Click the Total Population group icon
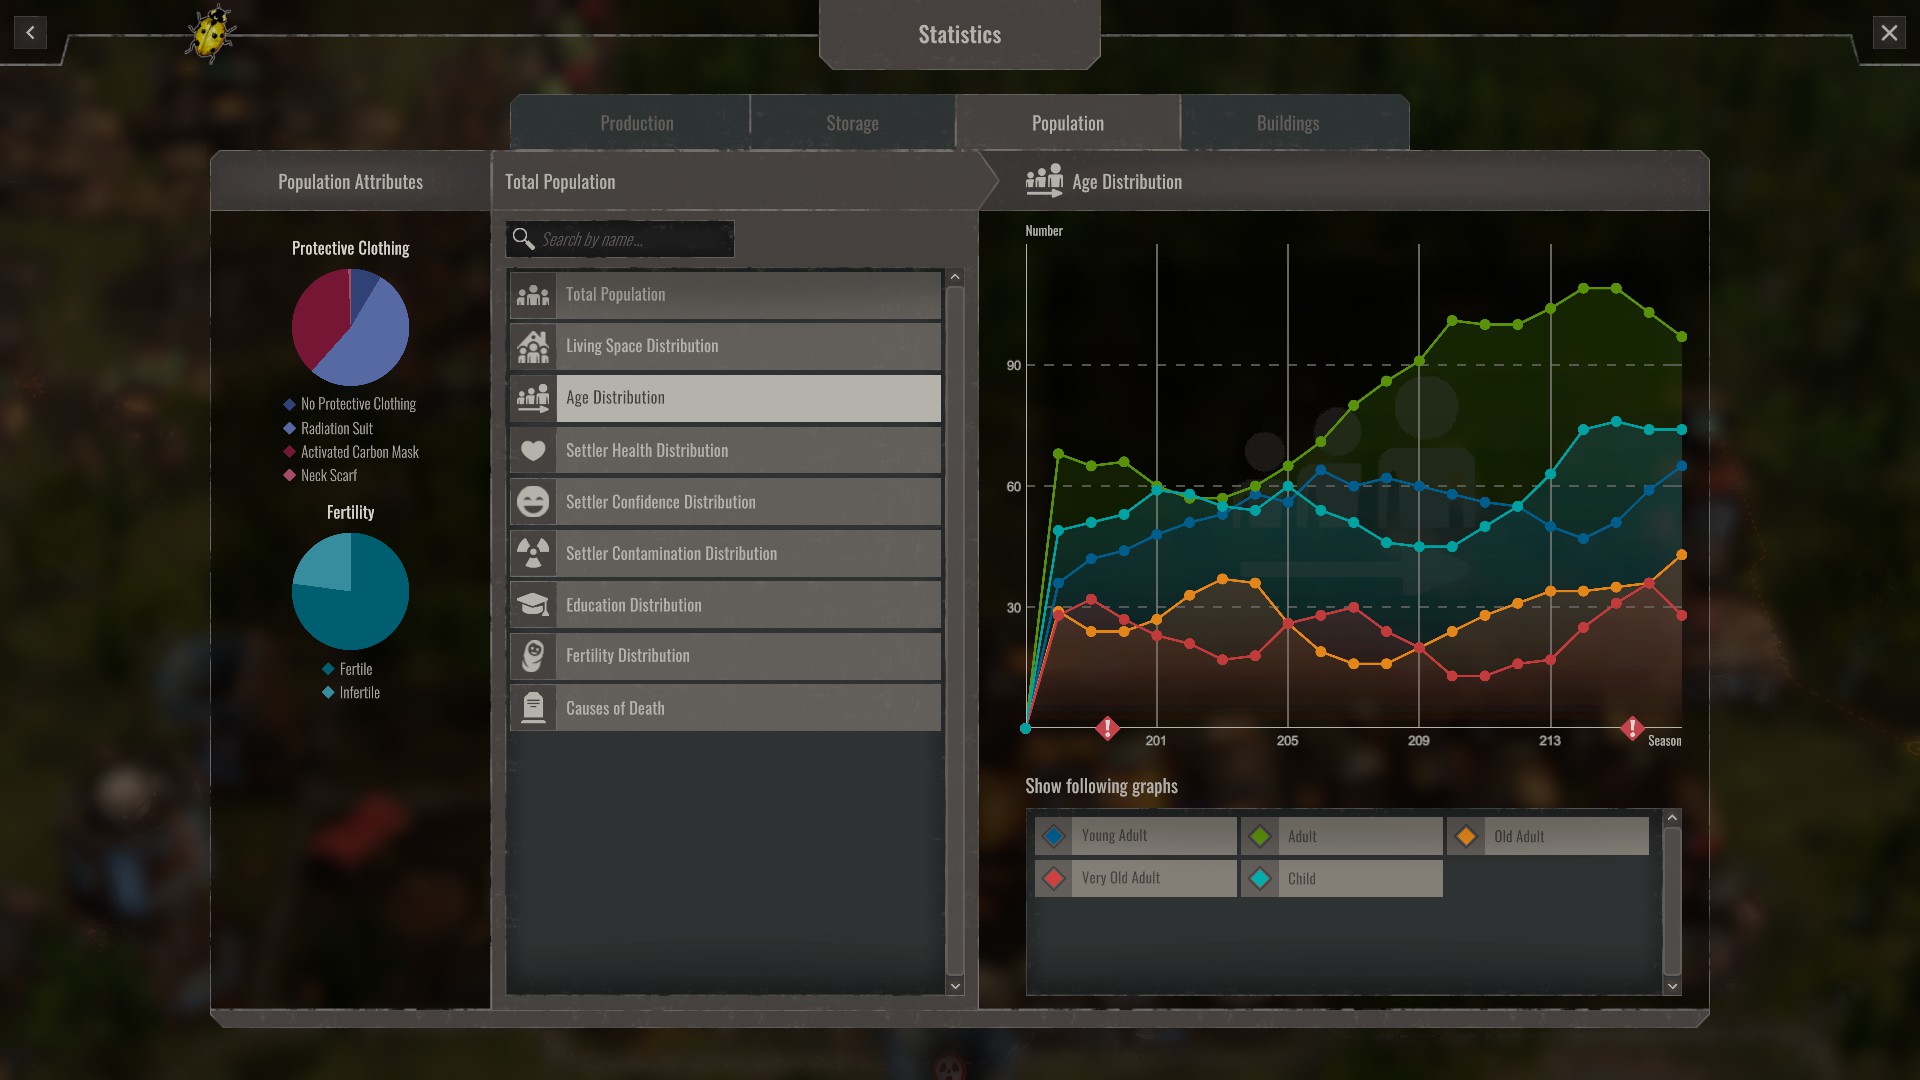 pyautogui.click(x=533, y=295)
